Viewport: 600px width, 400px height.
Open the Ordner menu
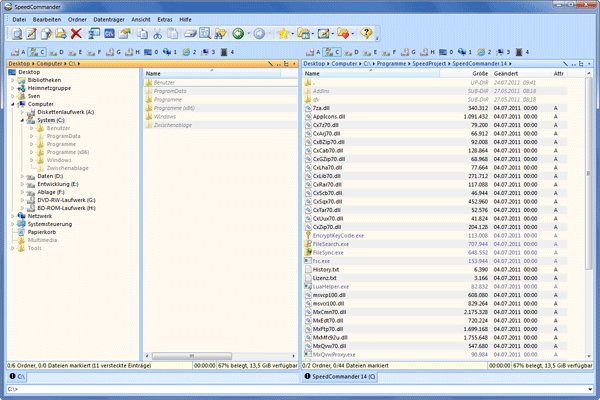tap(77, 20)
